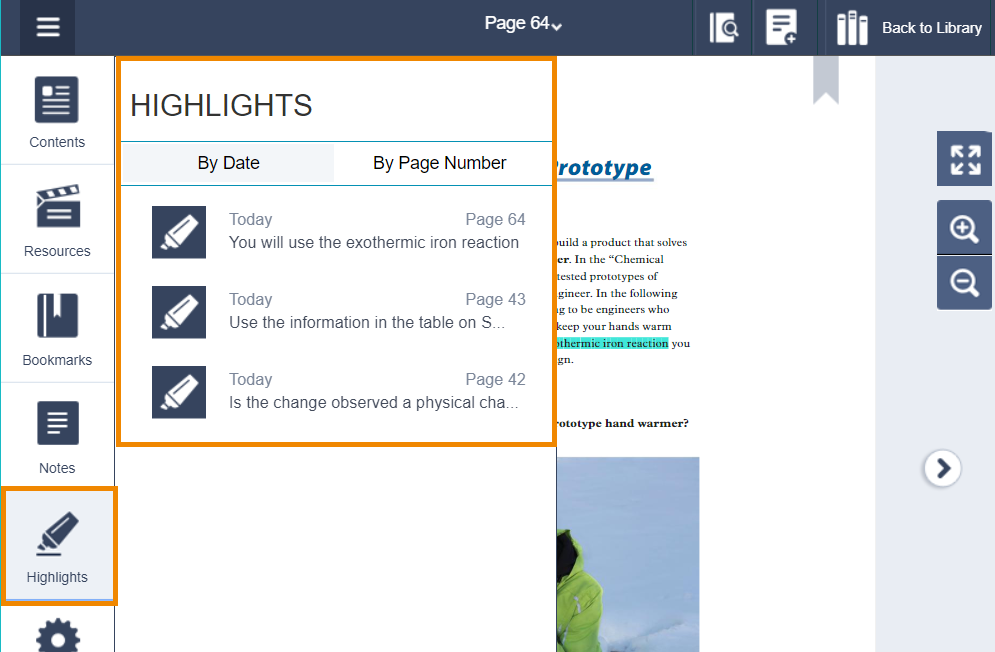This screenshot has width=995, height=652.
Task: Open the hamburger menu
Action: click(x=48, y=27)
